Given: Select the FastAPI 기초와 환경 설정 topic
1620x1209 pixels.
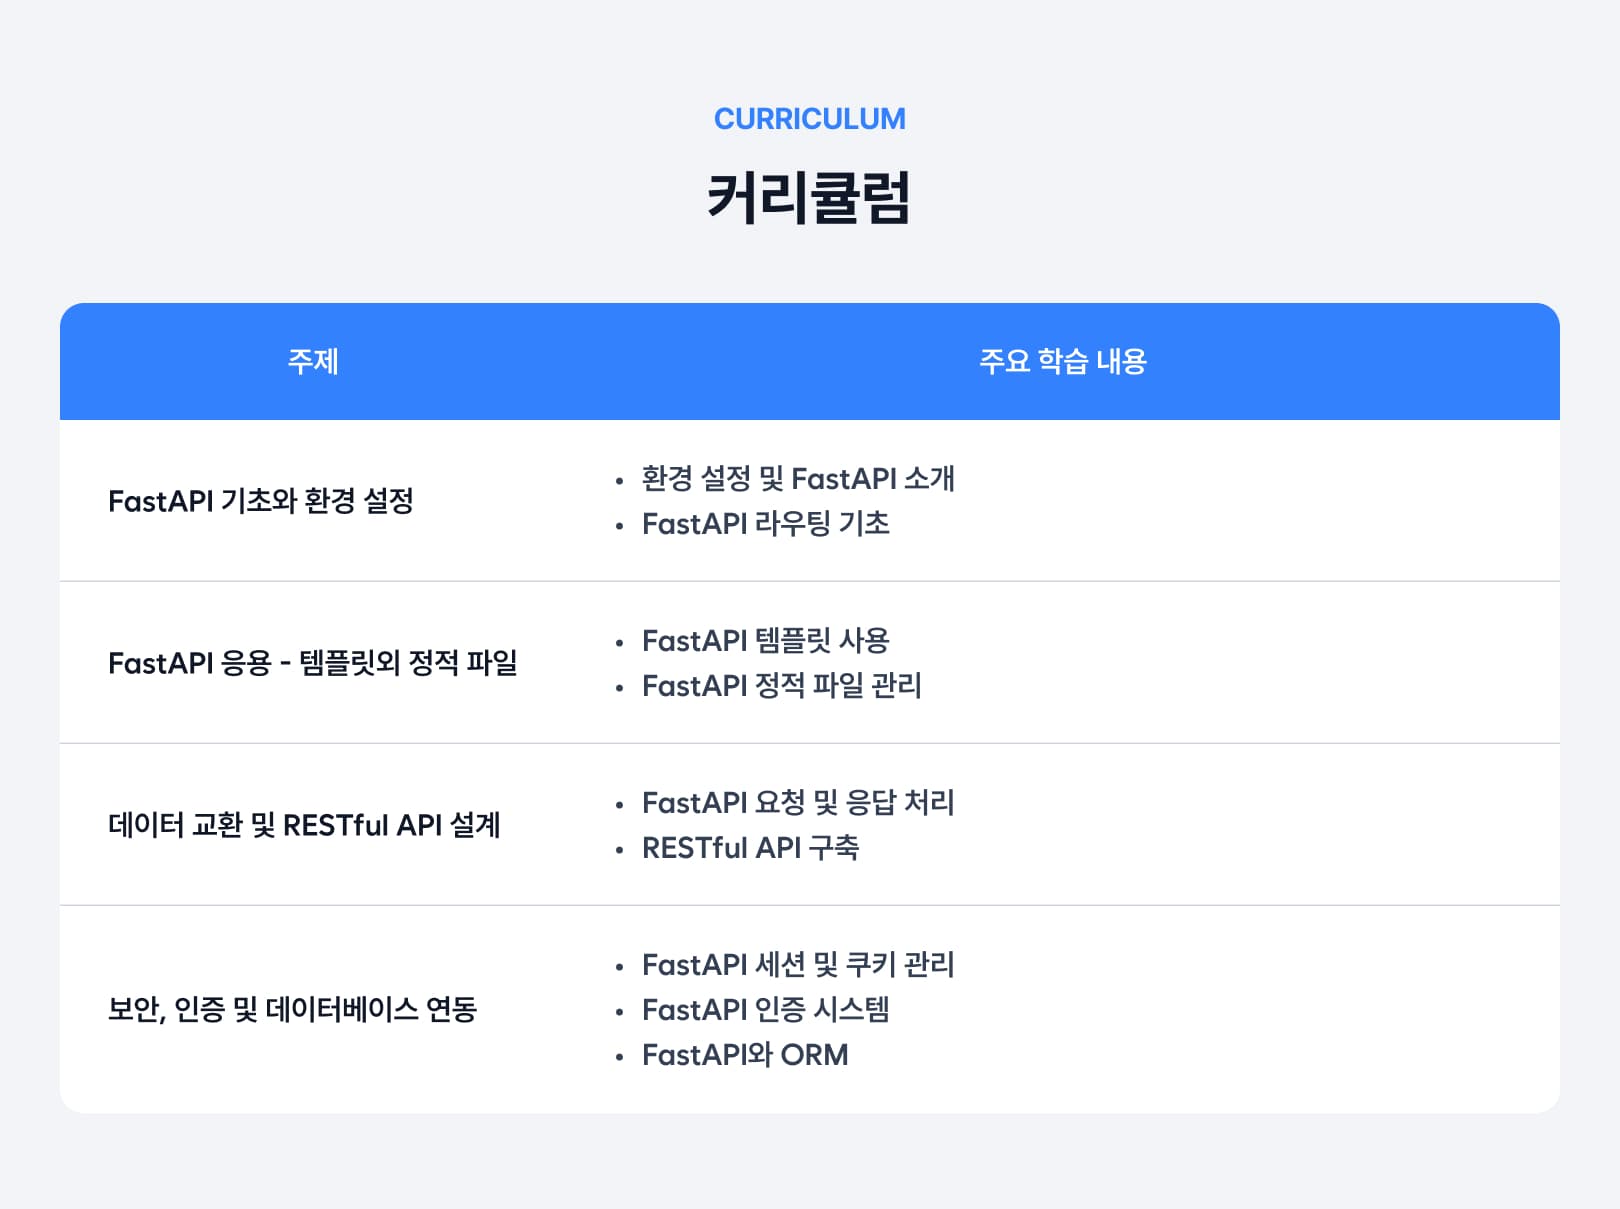Looking at the screenshot, I should 261,501.
